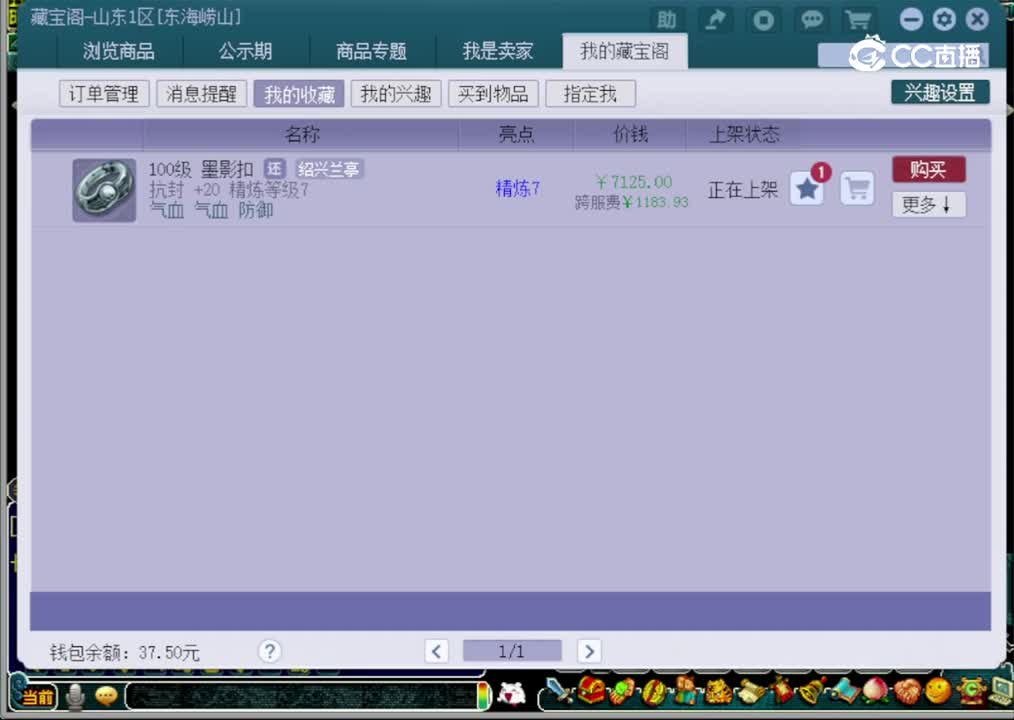Image resolution: width=1014 pixels, height=720 pixels.
Task: Click the sword icon on the game taskbar
Action: pos(557,692)
